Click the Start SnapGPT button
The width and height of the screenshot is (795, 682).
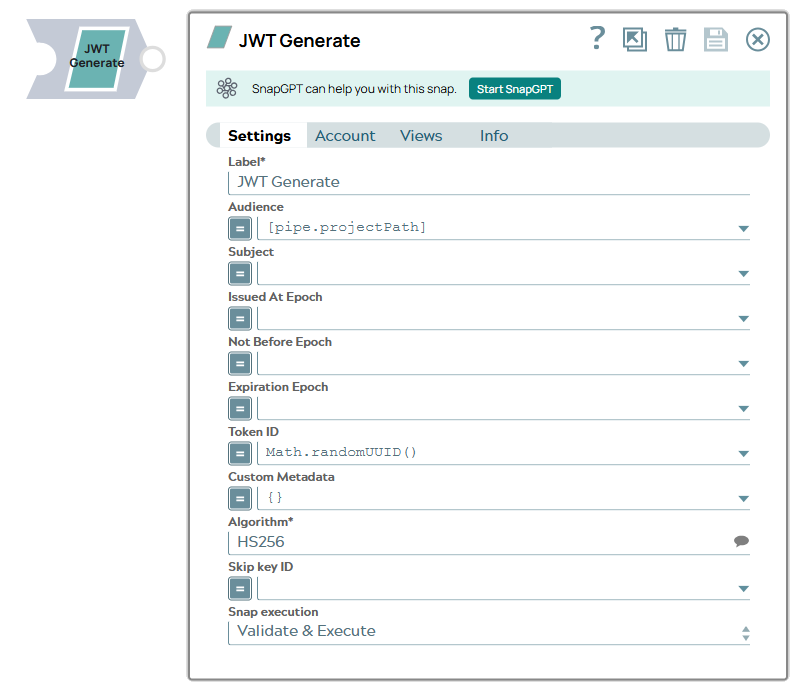click(514, 89)
